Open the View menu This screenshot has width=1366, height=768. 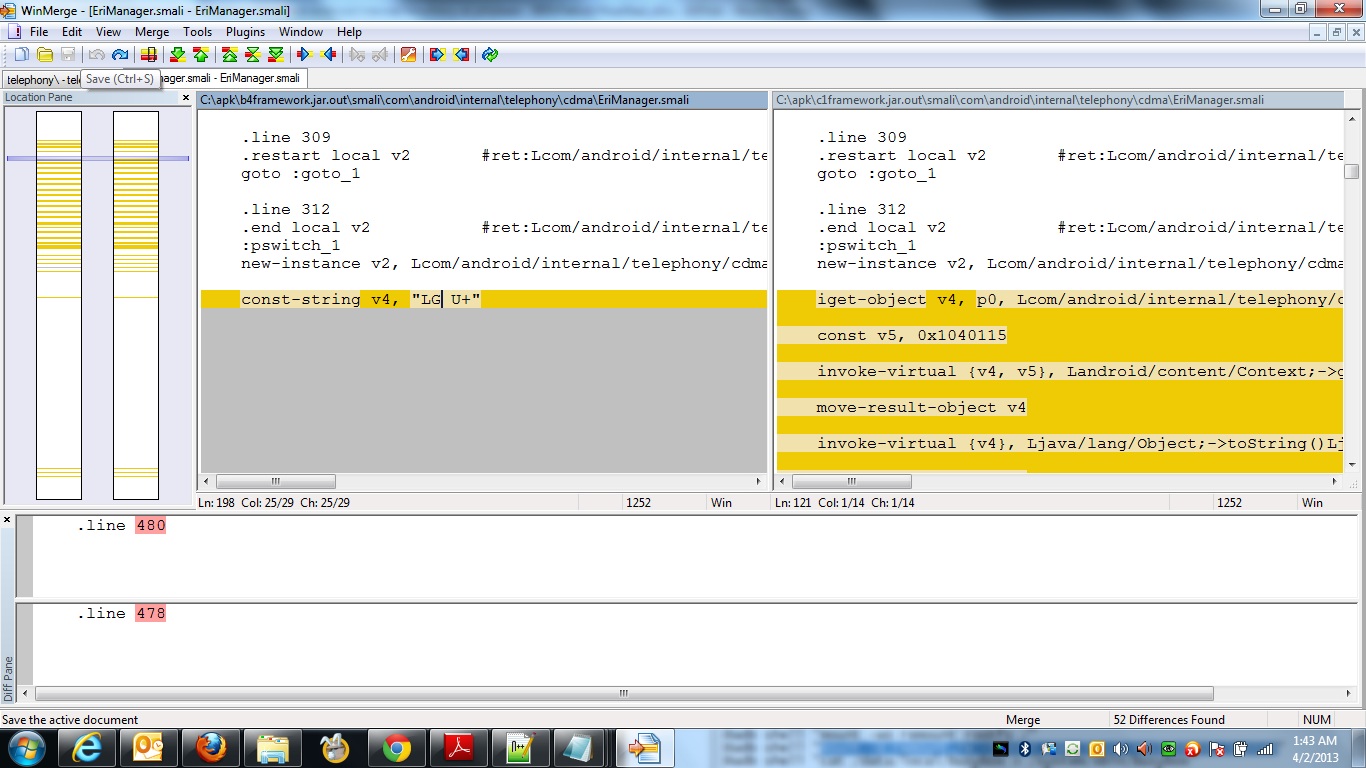[x=108, y=32]
